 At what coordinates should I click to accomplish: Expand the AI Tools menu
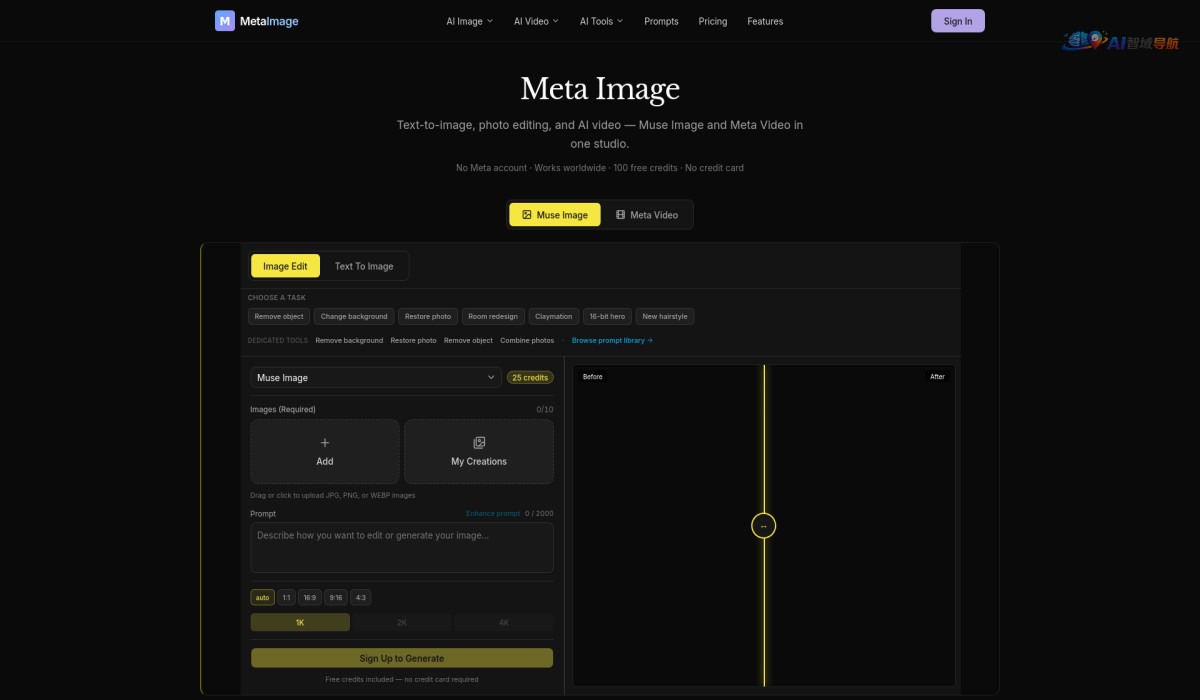coord(602,21)
